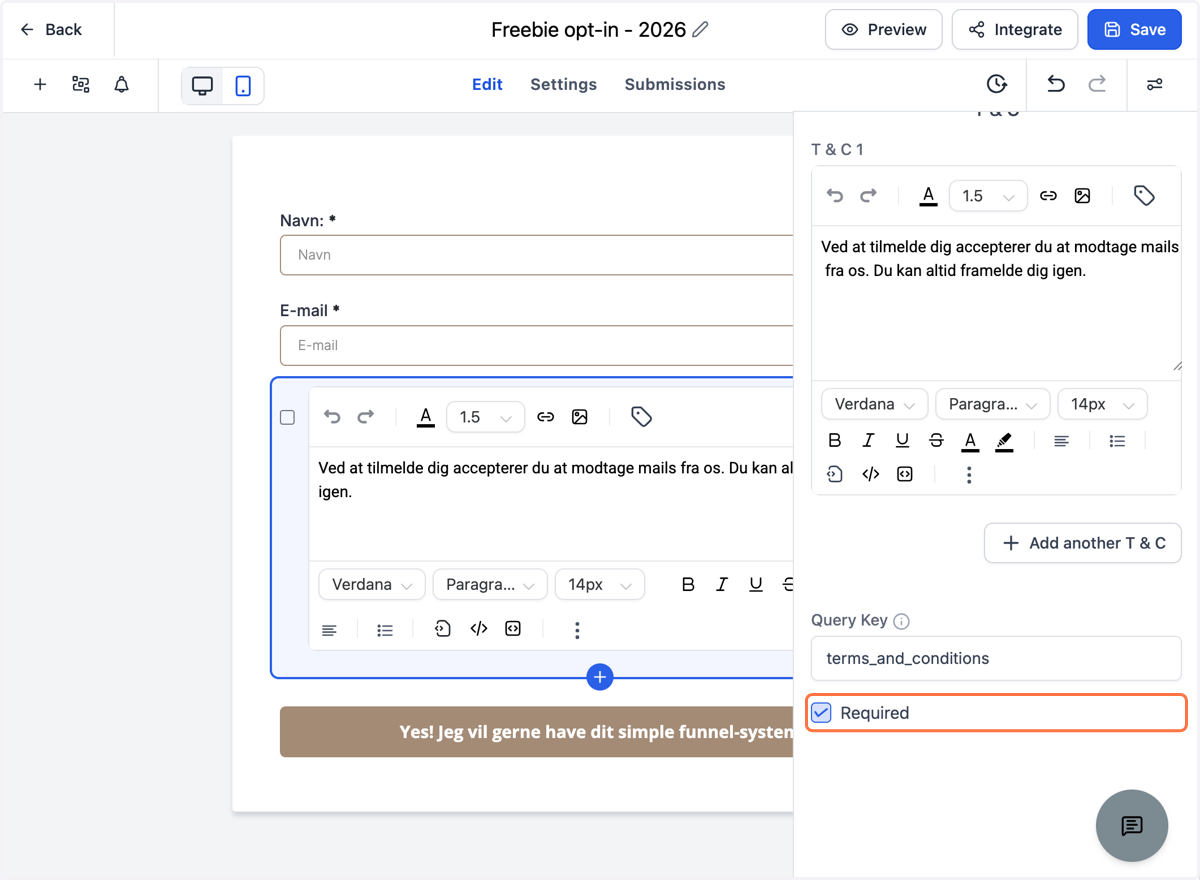
Task: Switch to mobile view
Action: [243, 86]
